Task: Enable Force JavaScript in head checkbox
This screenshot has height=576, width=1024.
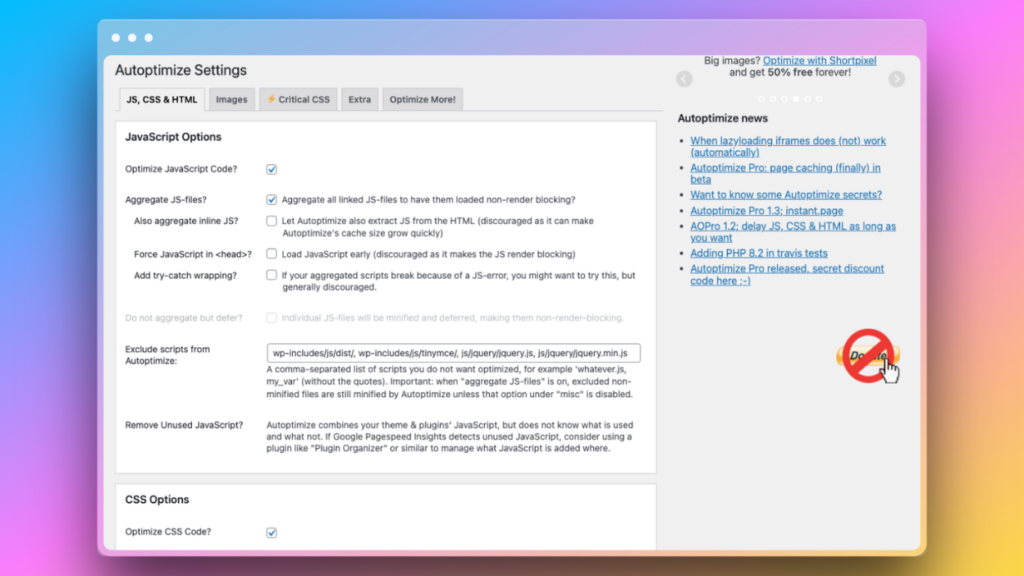Action: (x=272, y=253)
